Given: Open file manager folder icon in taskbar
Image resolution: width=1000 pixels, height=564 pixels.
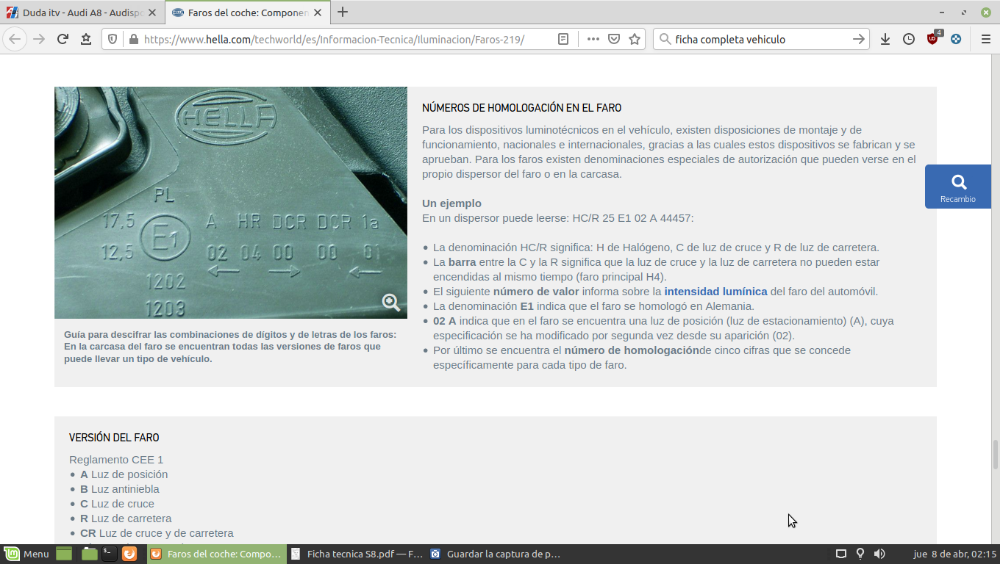Looking at the screenshot, I should coord(89,554).
